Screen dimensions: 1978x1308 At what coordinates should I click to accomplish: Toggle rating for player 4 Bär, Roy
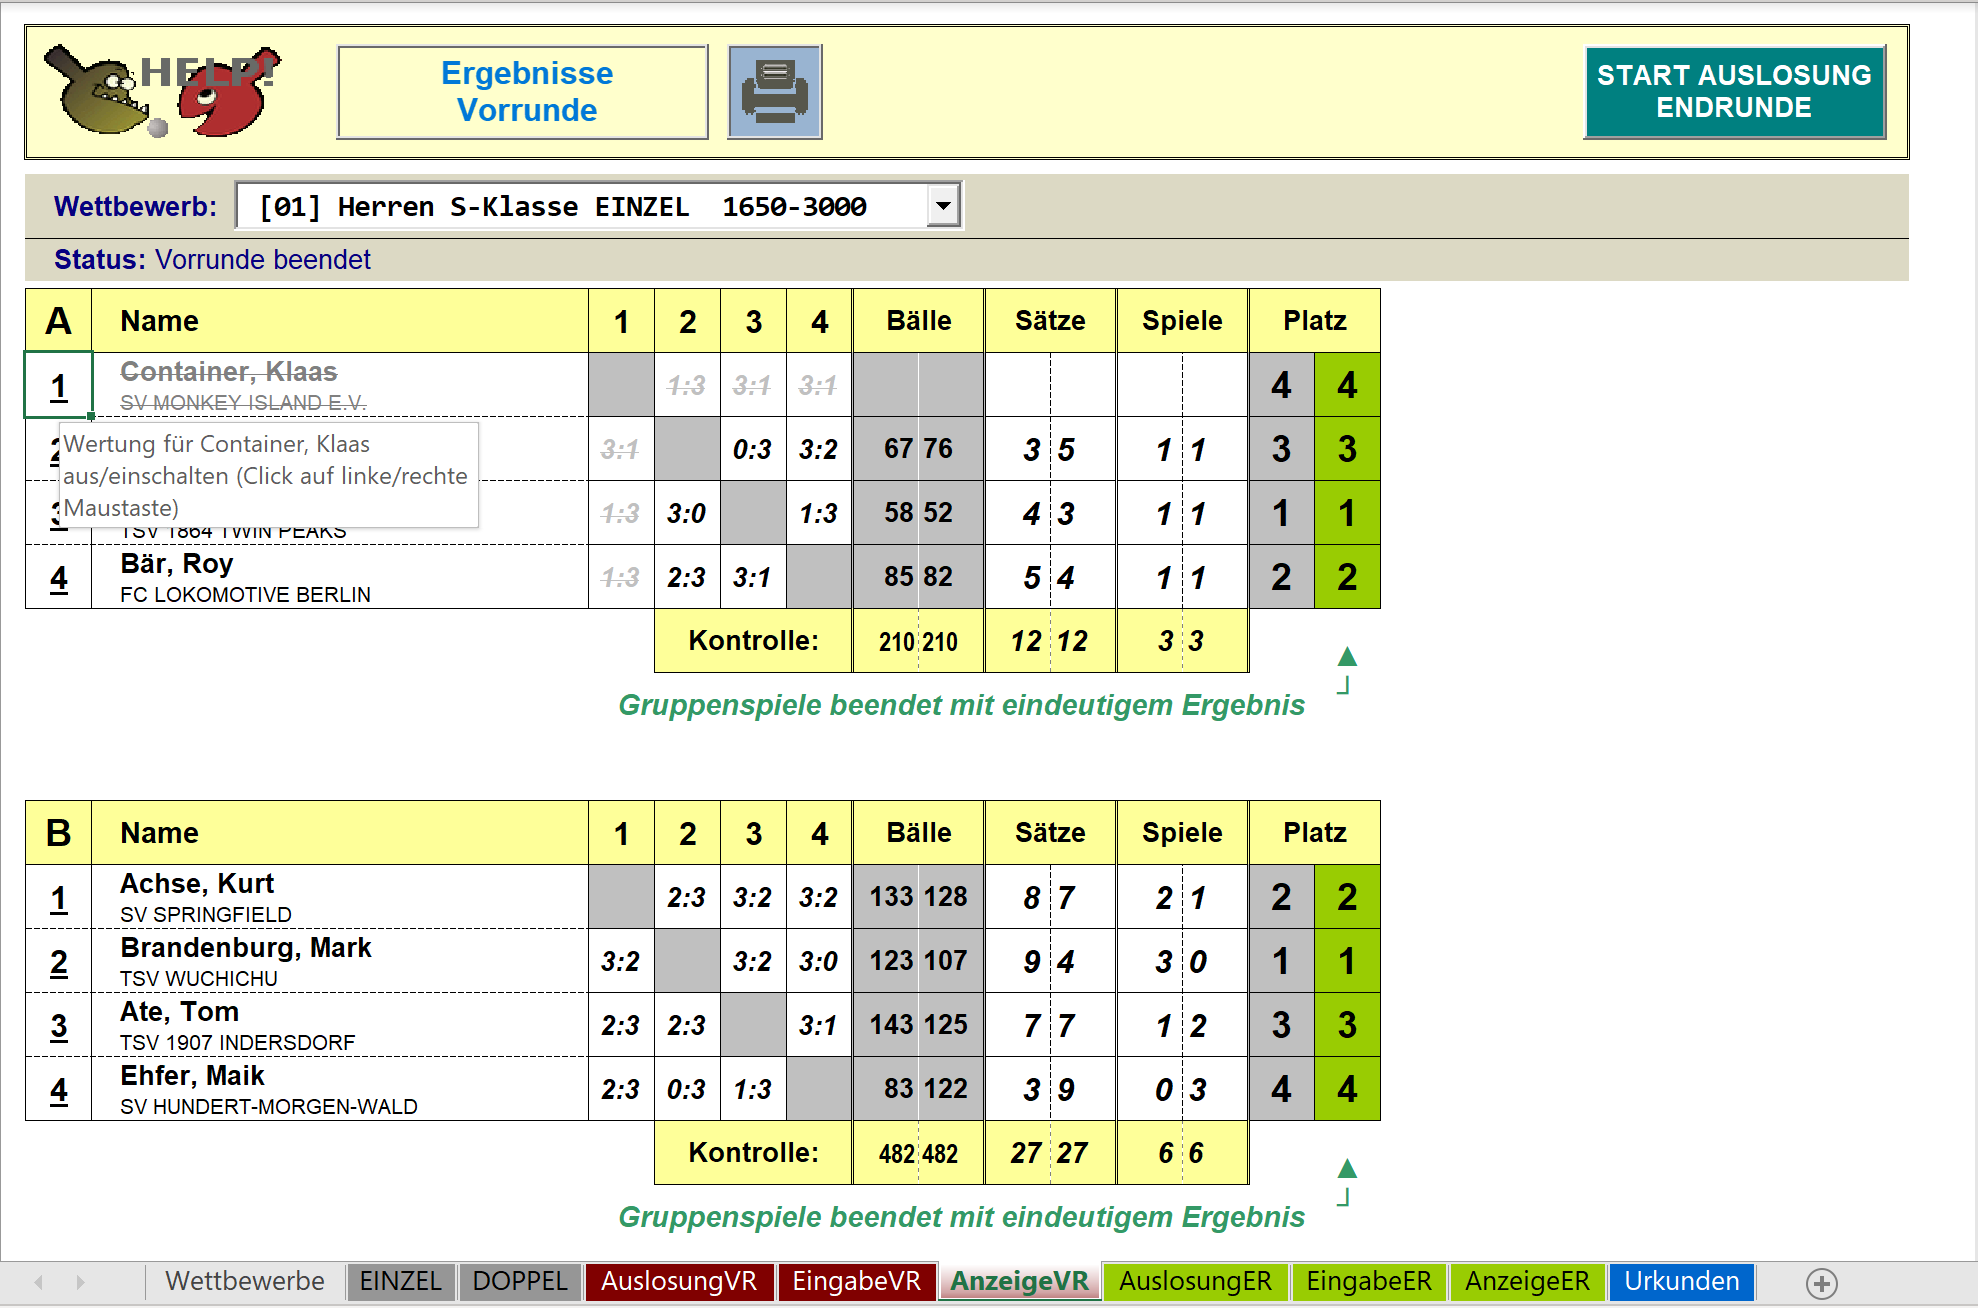pos(59,578)
